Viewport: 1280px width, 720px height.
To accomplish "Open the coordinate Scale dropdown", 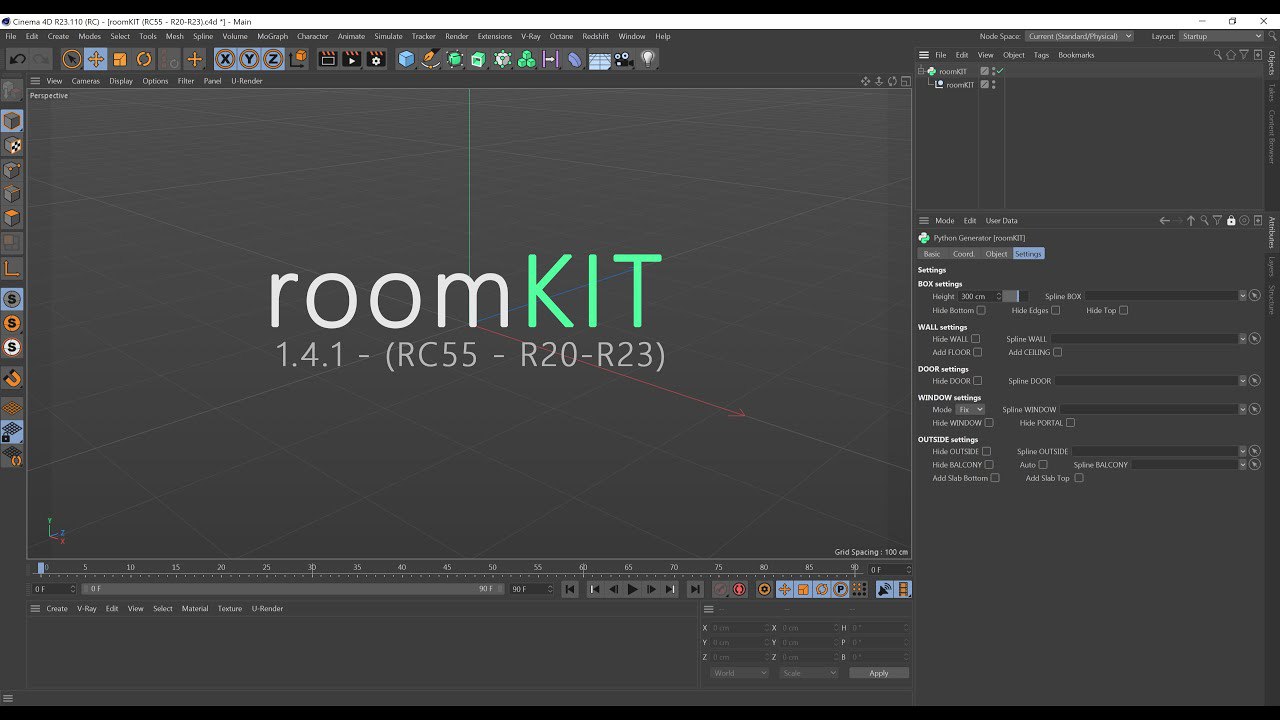I will pos(808,673).
